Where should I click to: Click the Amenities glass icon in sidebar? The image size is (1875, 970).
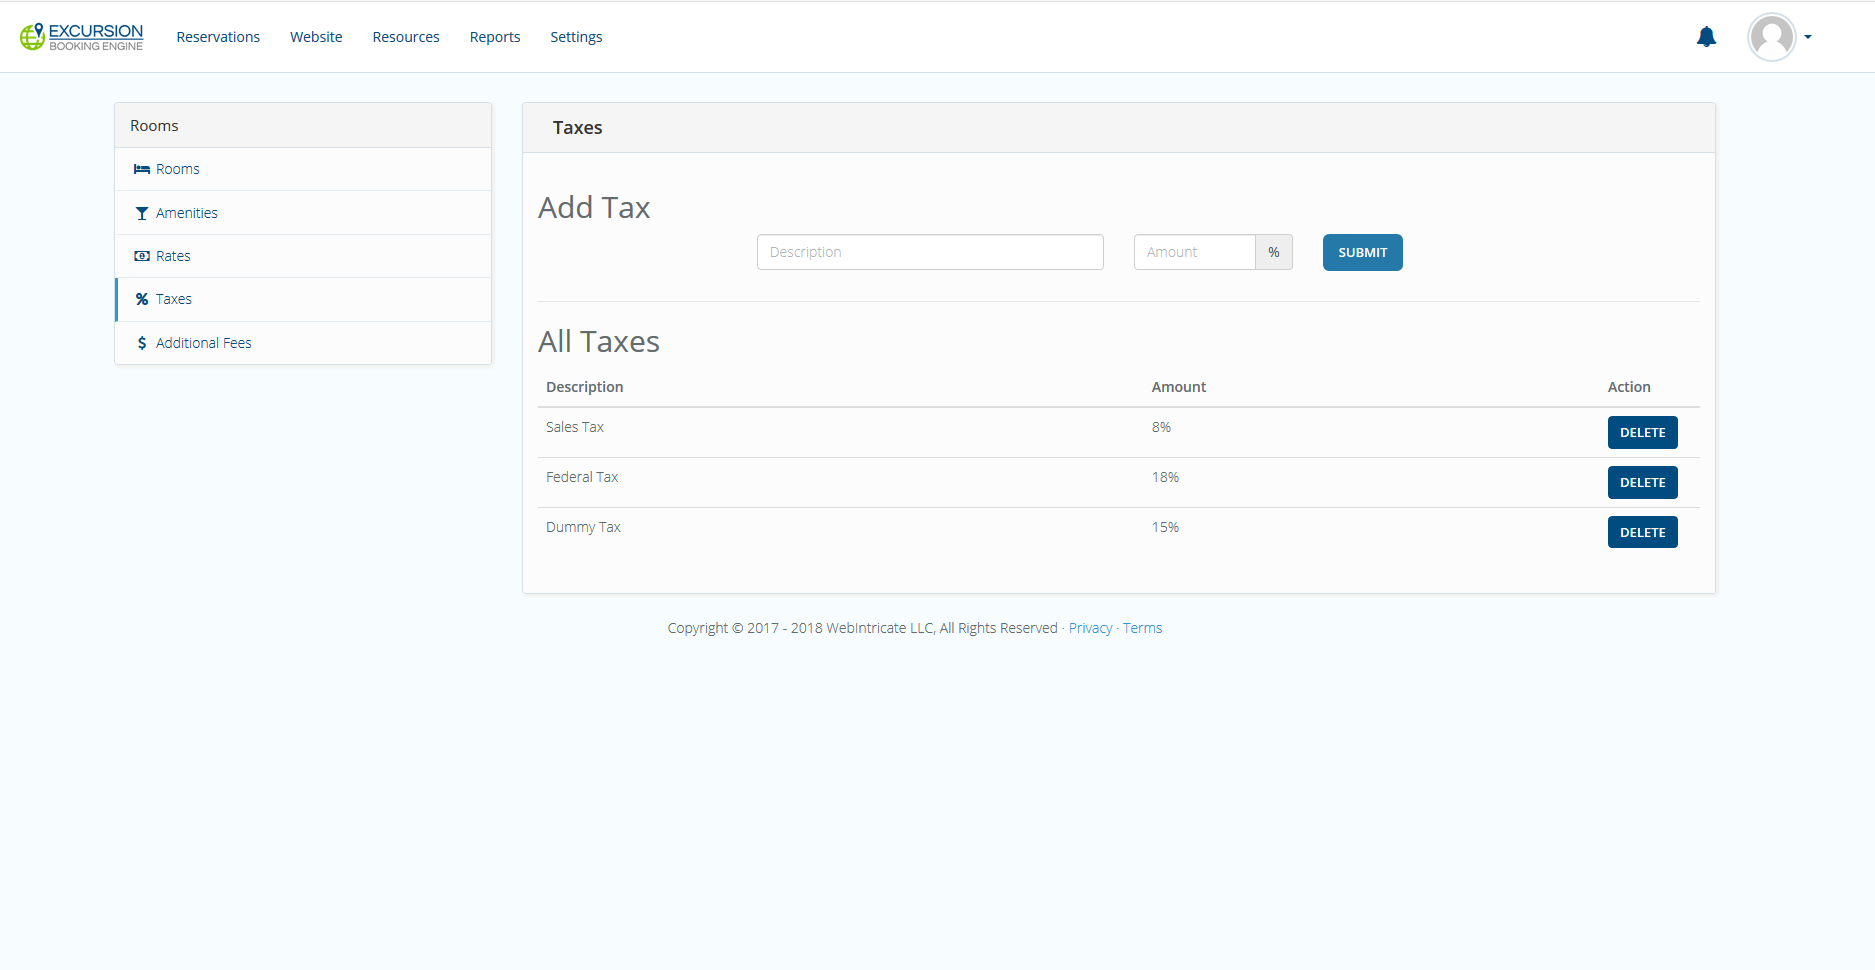(142, 213)
